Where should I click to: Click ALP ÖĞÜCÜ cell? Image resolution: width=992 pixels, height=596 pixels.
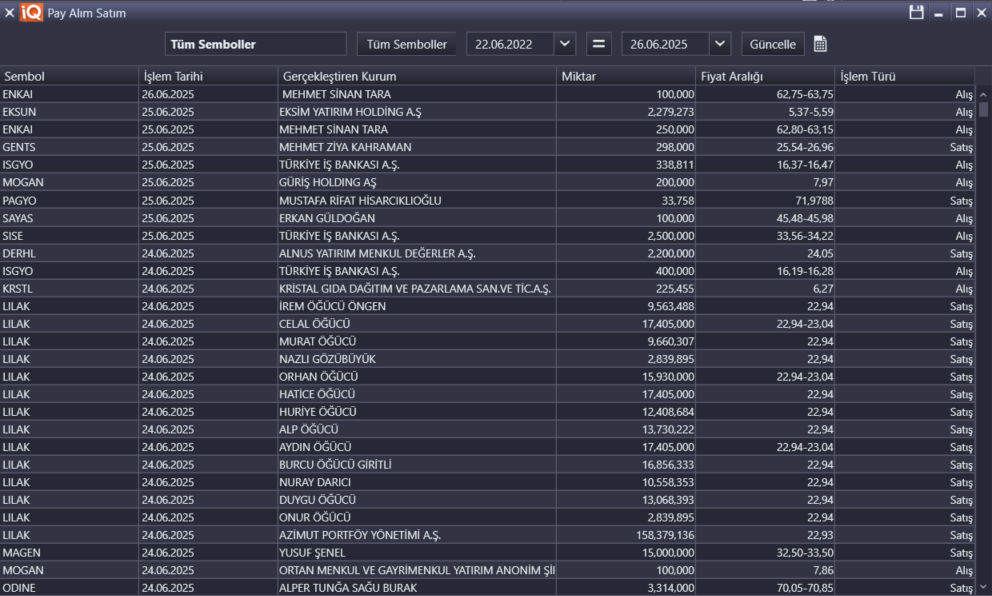tap(417, 429)
